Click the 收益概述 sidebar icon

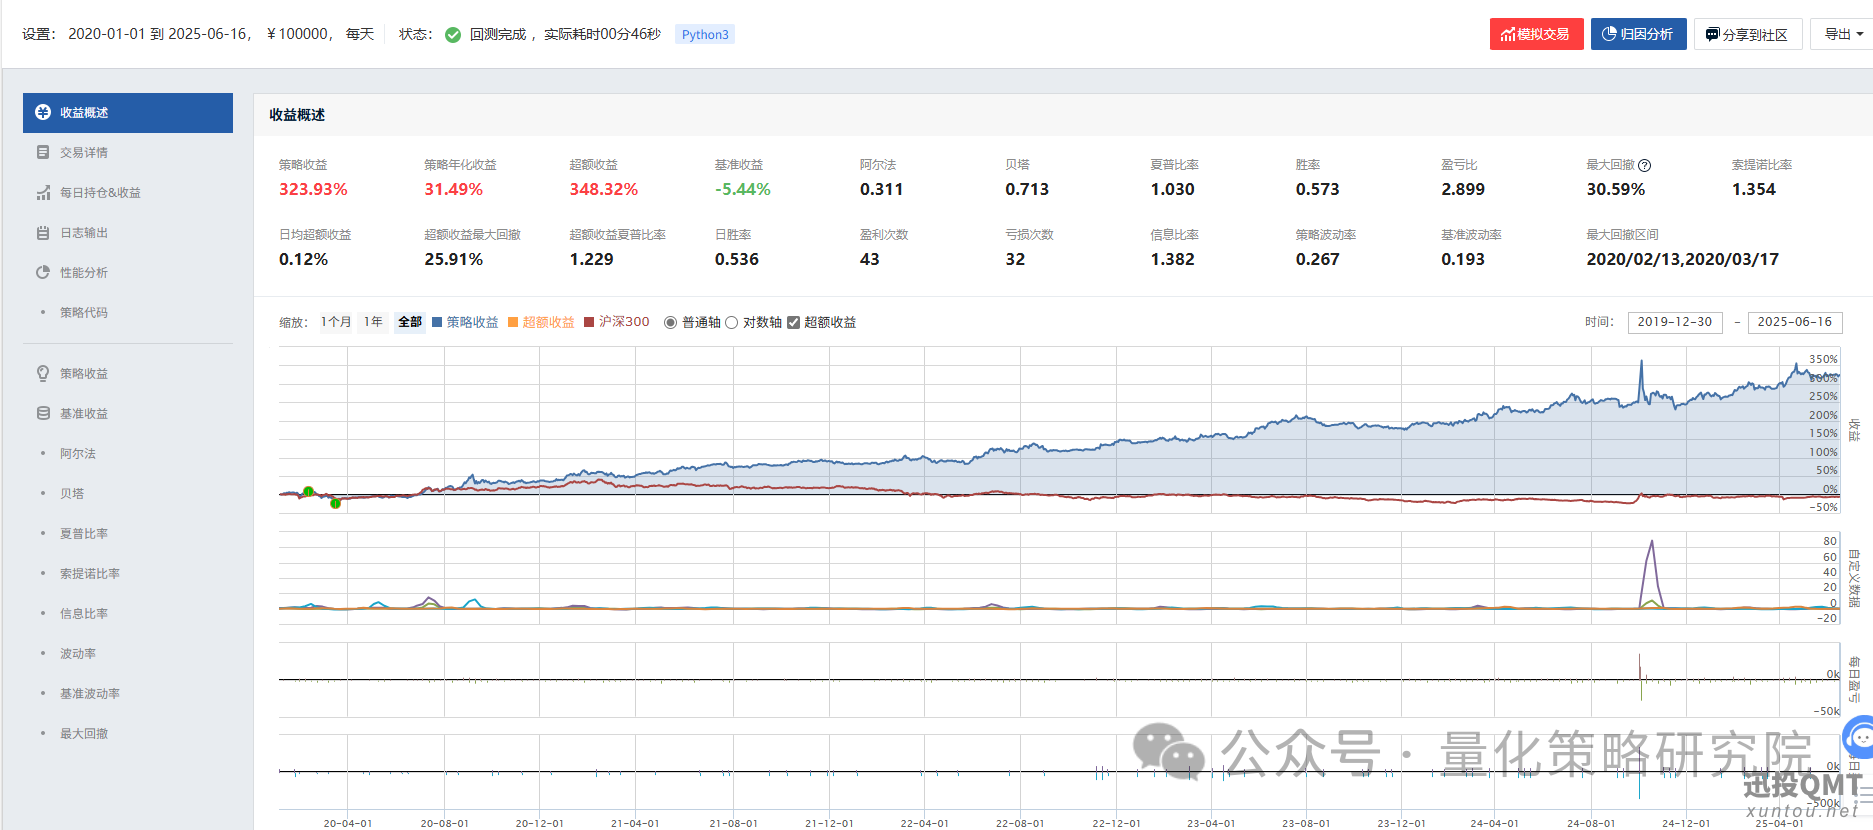[43, 113]
